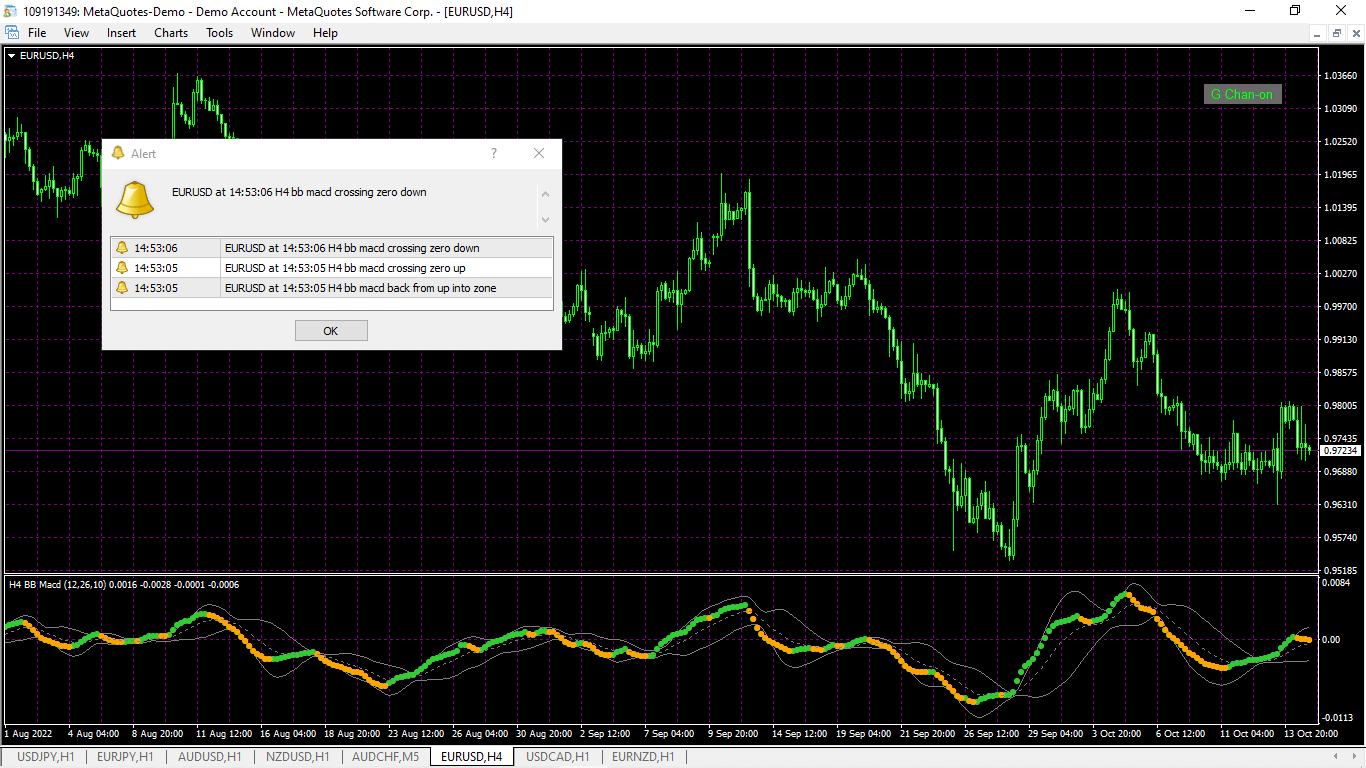
Task: Click the -0.0113 value on indicator scale
Action: pyautogui.click(x=1338, y=717)
